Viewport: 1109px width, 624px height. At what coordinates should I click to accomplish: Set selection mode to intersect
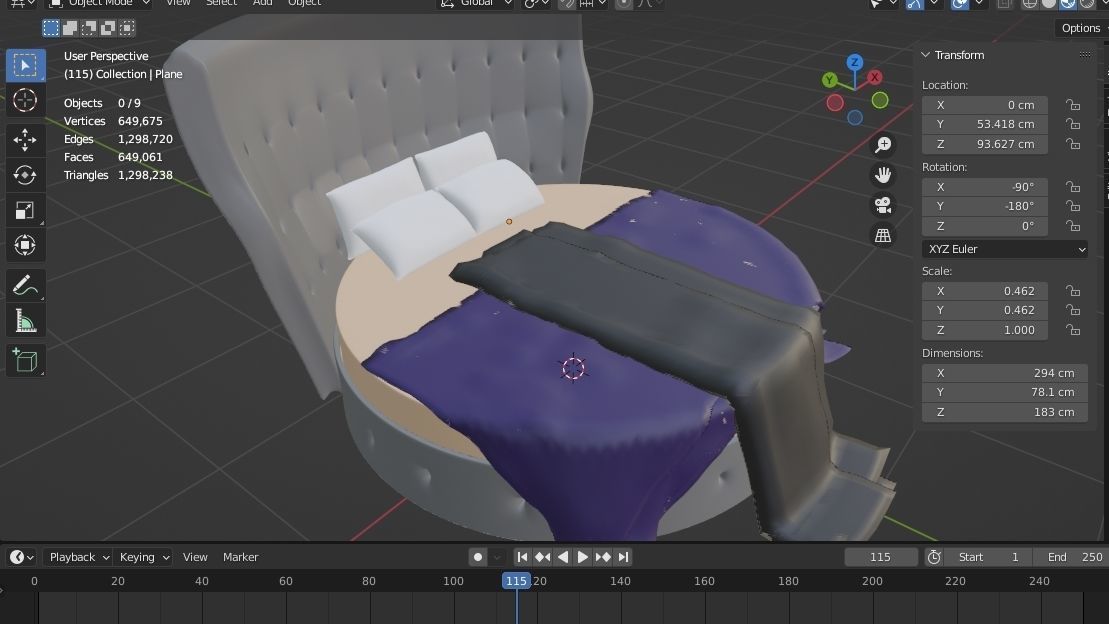127,28
